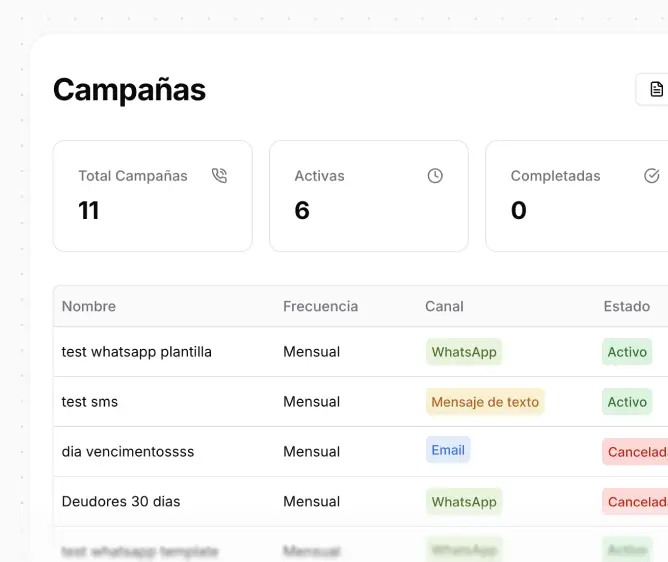Image resolution: width=668 pixels, height=562 pixels.
Task: Open the Completadas summary card
Action: 576,196
